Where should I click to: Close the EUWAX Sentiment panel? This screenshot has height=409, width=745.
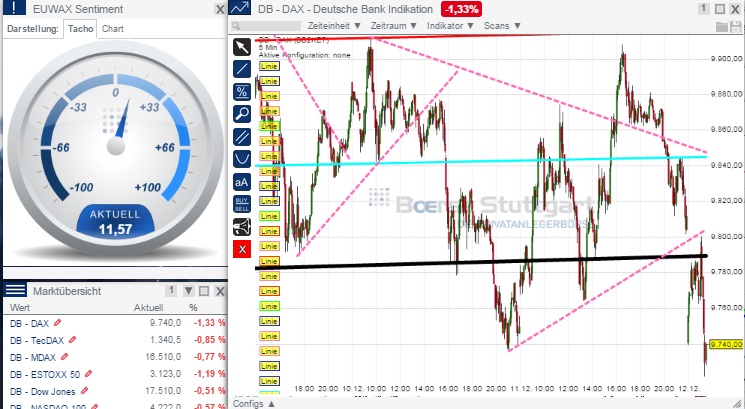(x=220, y=9)
